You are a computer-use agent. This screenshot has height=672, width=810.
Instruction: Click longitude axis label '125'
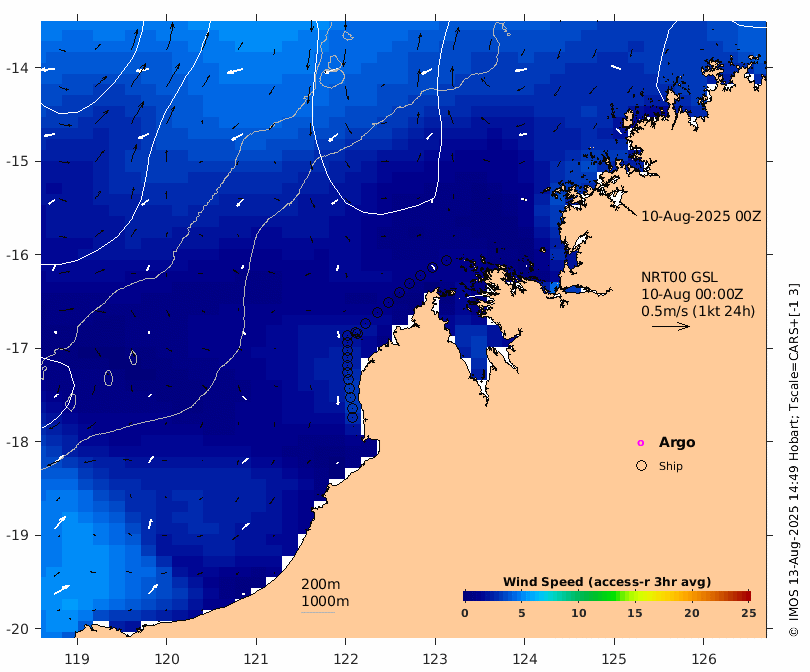click(614, 659)
